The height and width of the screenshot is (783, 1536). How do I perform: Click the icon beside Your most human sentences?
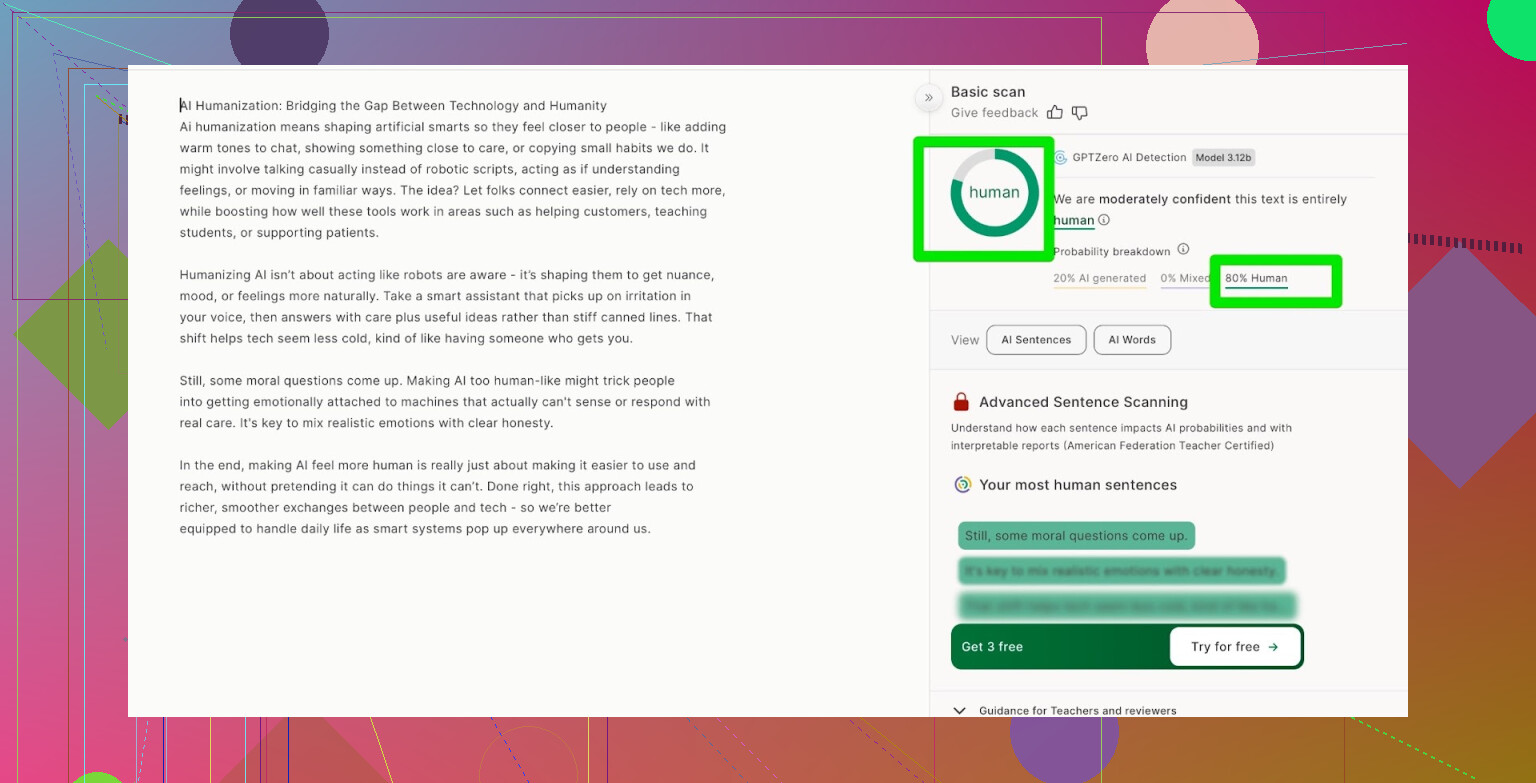962,485
